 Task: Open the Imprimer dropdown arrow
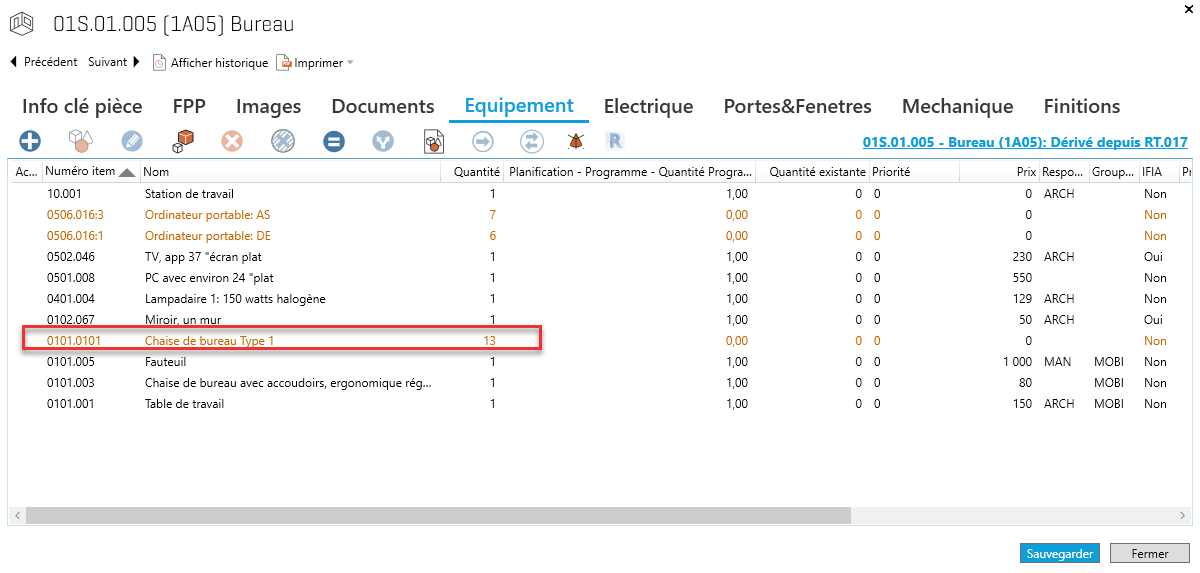point(350,63)
